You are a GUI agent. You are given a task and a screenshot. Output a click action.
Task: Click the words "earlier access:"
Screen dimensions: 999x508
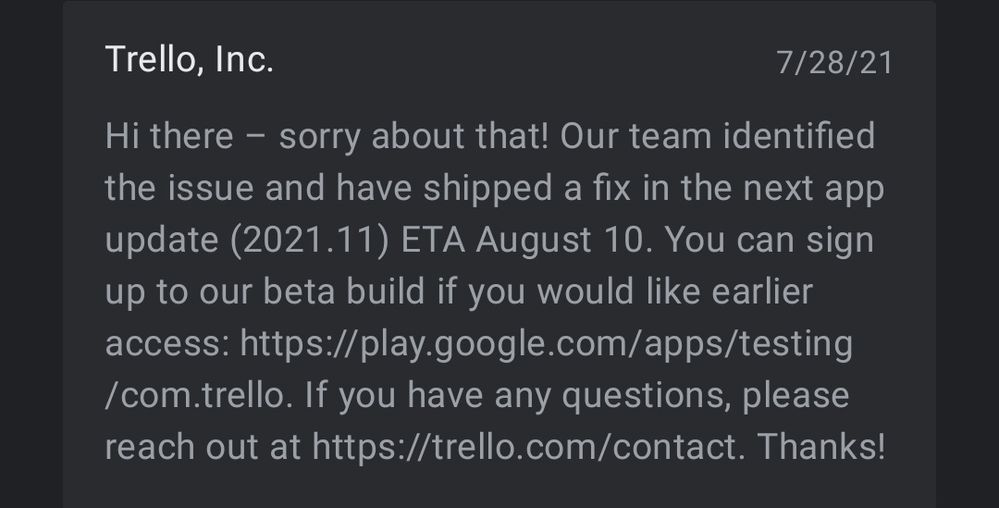tap(459, 317)
